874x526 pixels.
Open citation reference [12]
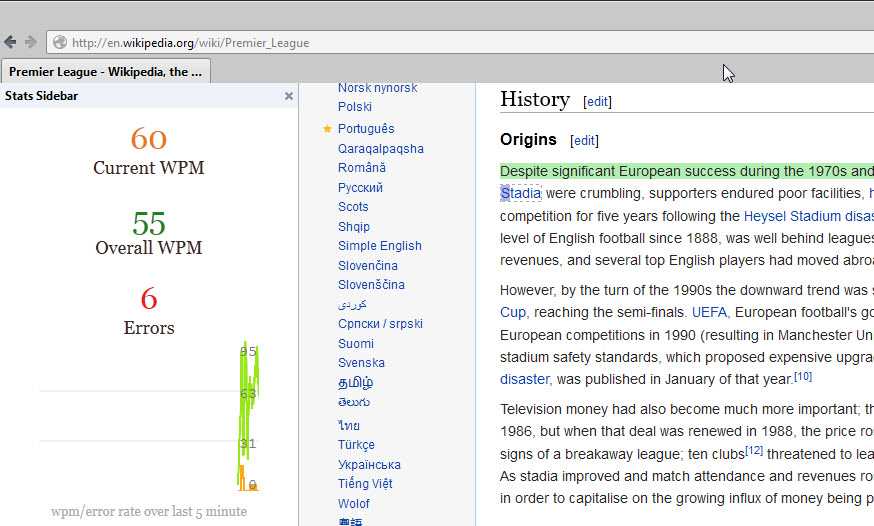click(x=754, y=450)
